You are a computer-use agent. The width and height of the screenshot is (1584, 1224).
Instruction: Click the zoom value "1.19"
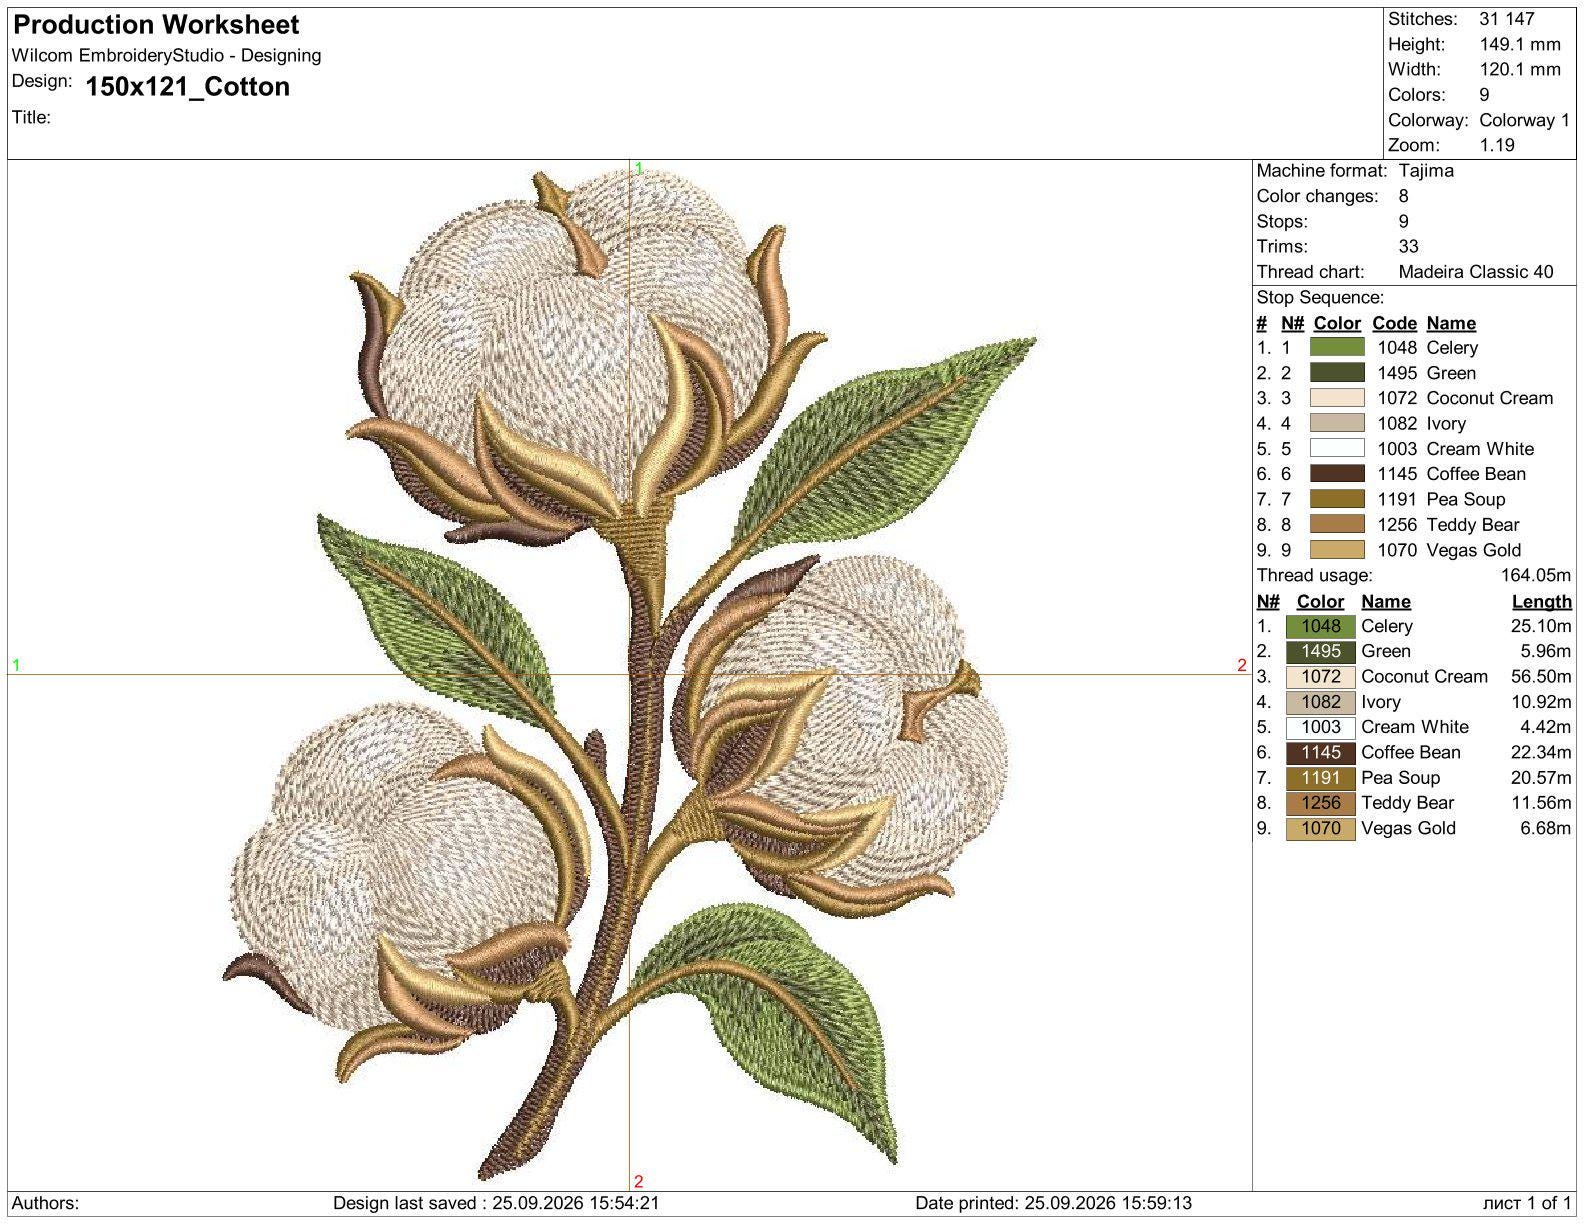(x=1497, y=145)
